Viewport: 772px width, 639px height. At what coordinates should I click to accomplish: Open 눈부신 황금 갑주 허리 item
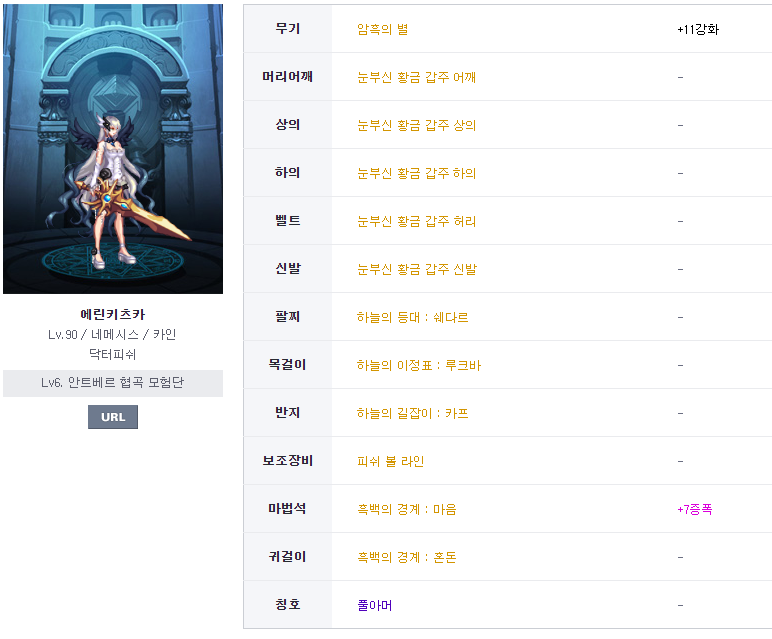tap(417, 221)
